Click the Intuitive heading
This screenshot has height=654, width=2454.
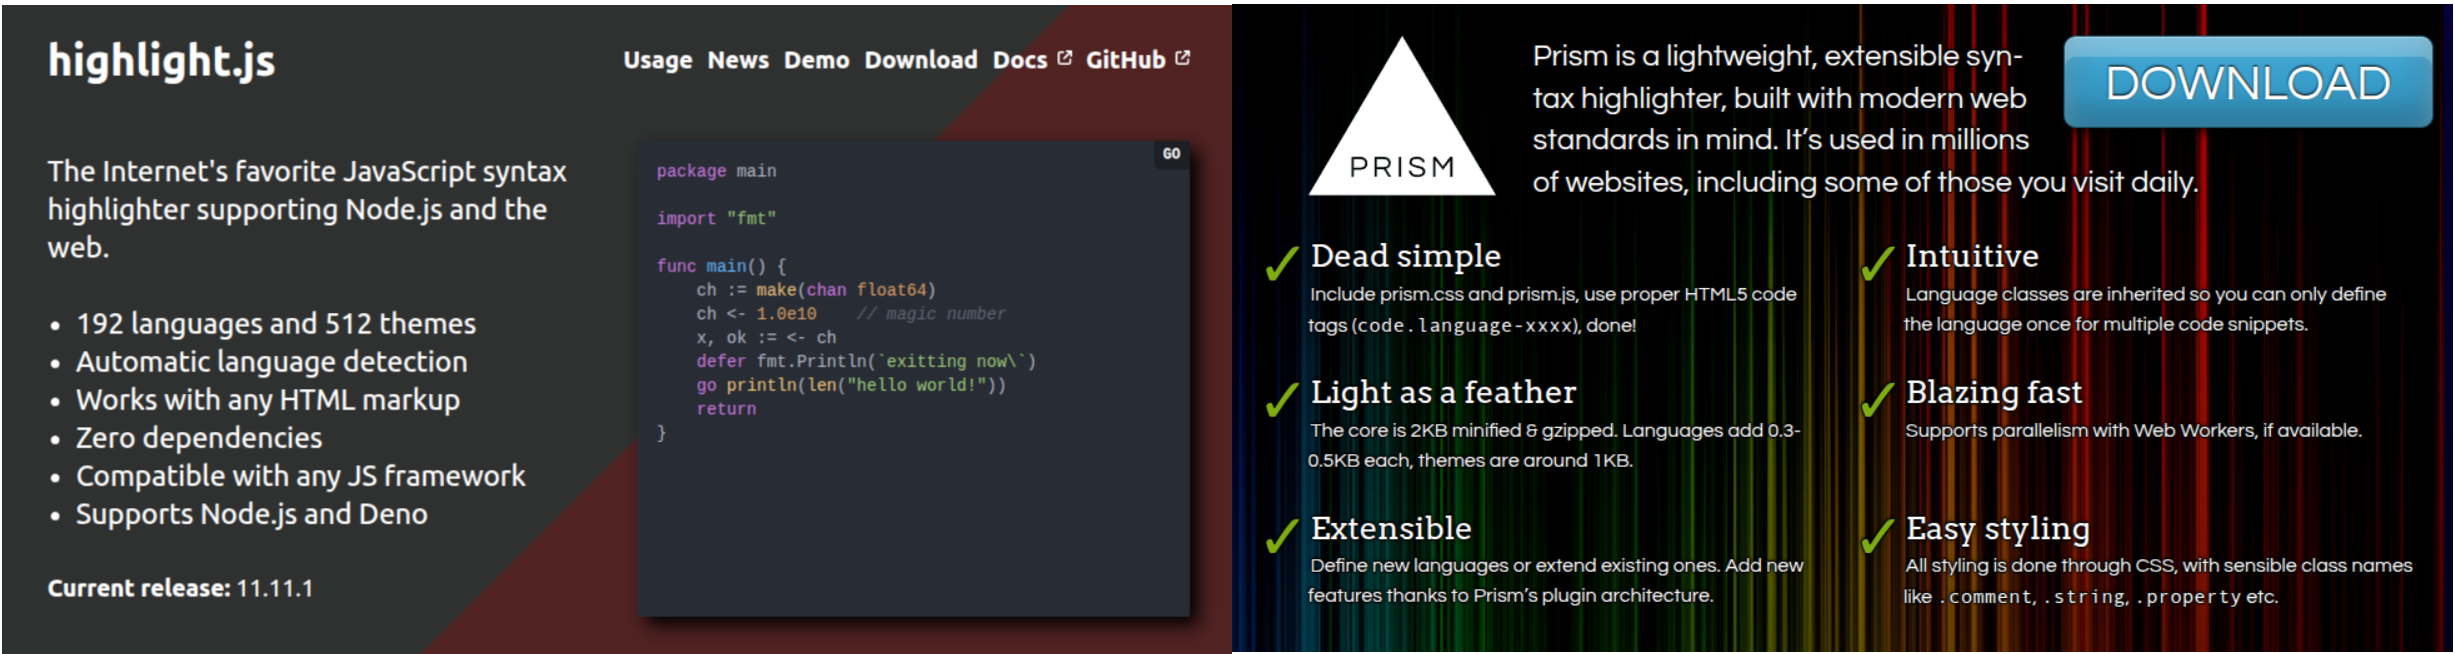tap(1972, 256)
